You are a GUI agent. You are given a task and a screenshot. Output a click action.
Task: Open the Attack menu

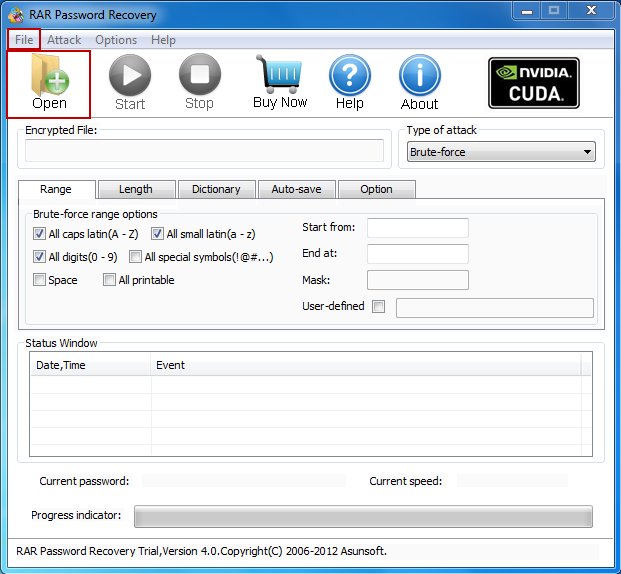(x=64, y=40)
